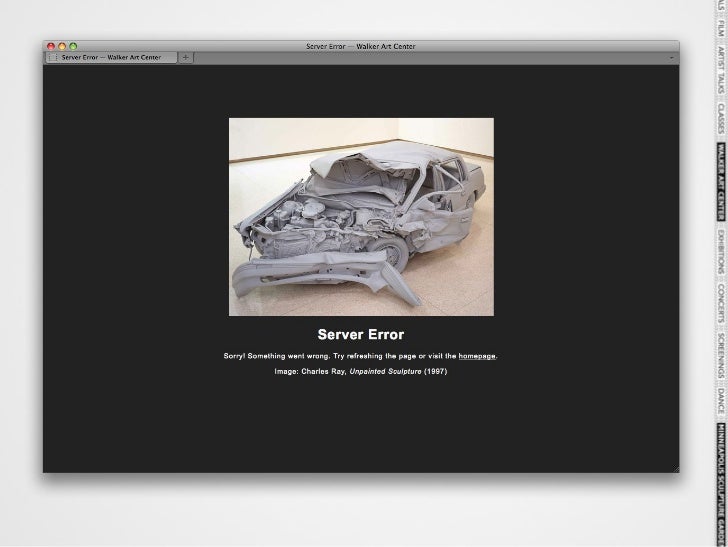Click the page favicon in the tab
The width and height of the screenshot is (728, 547).
53,58
